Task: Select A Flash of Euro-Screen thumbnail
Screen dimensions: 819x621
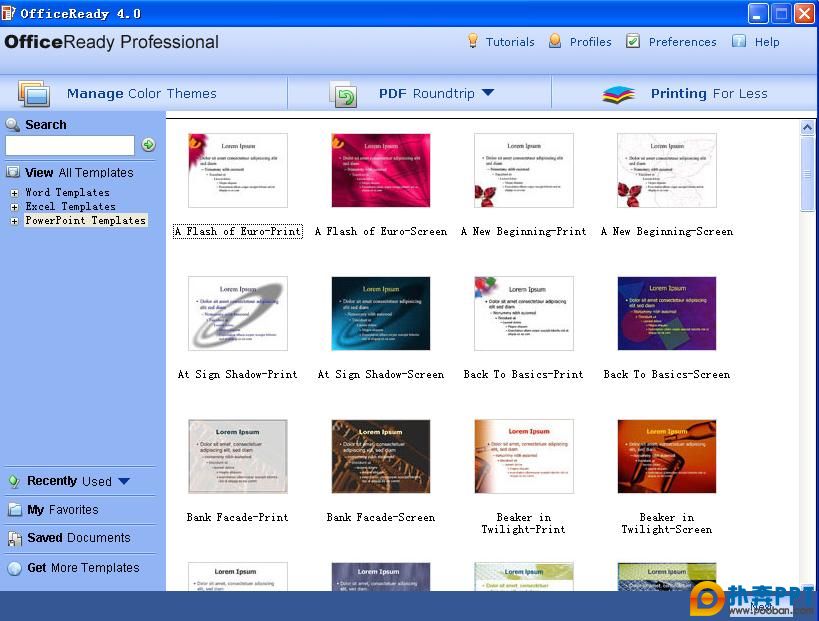Action: click(x=381, y=170)
